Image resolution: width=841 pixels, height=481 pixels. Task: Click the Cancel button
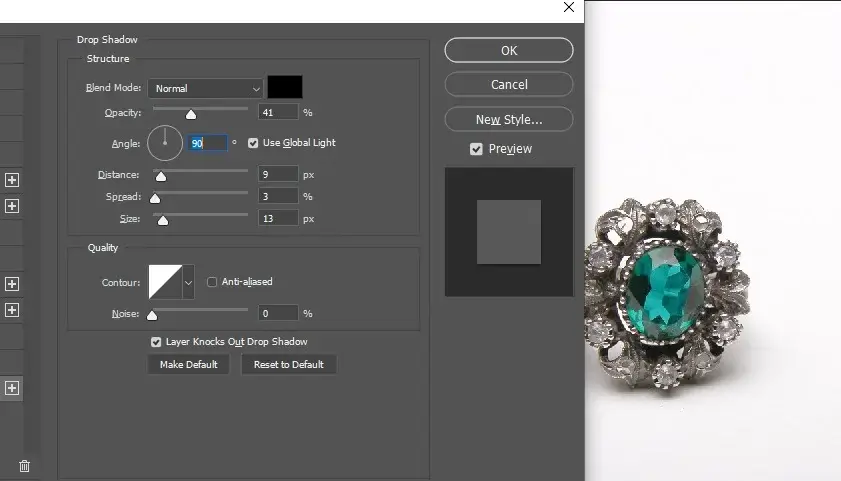tap(509, 84)
